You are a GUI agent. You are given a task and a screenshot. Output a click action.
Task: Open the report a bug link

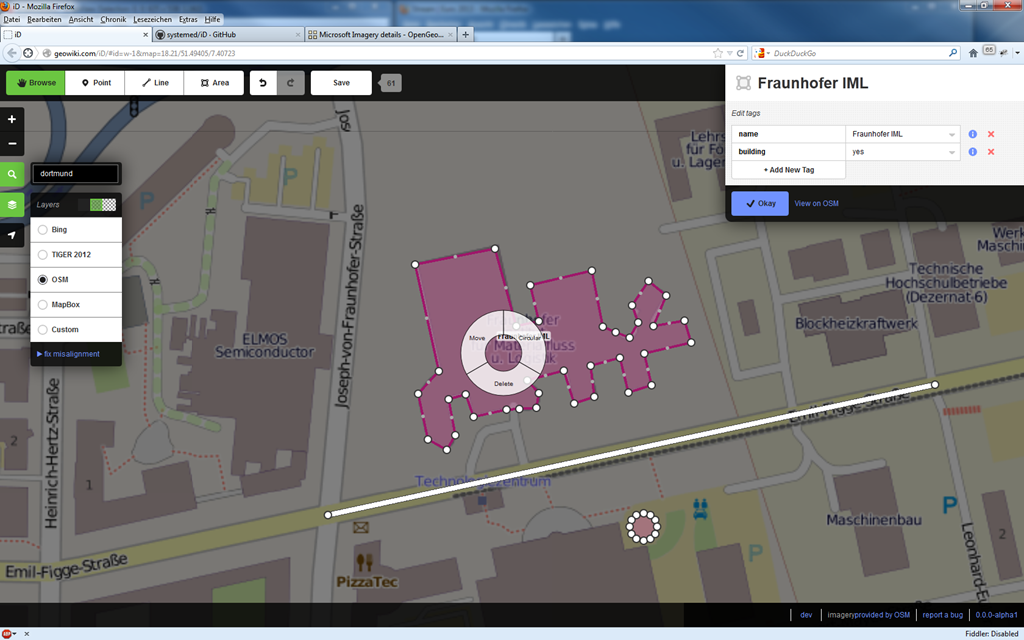click(x=942, y=615)
